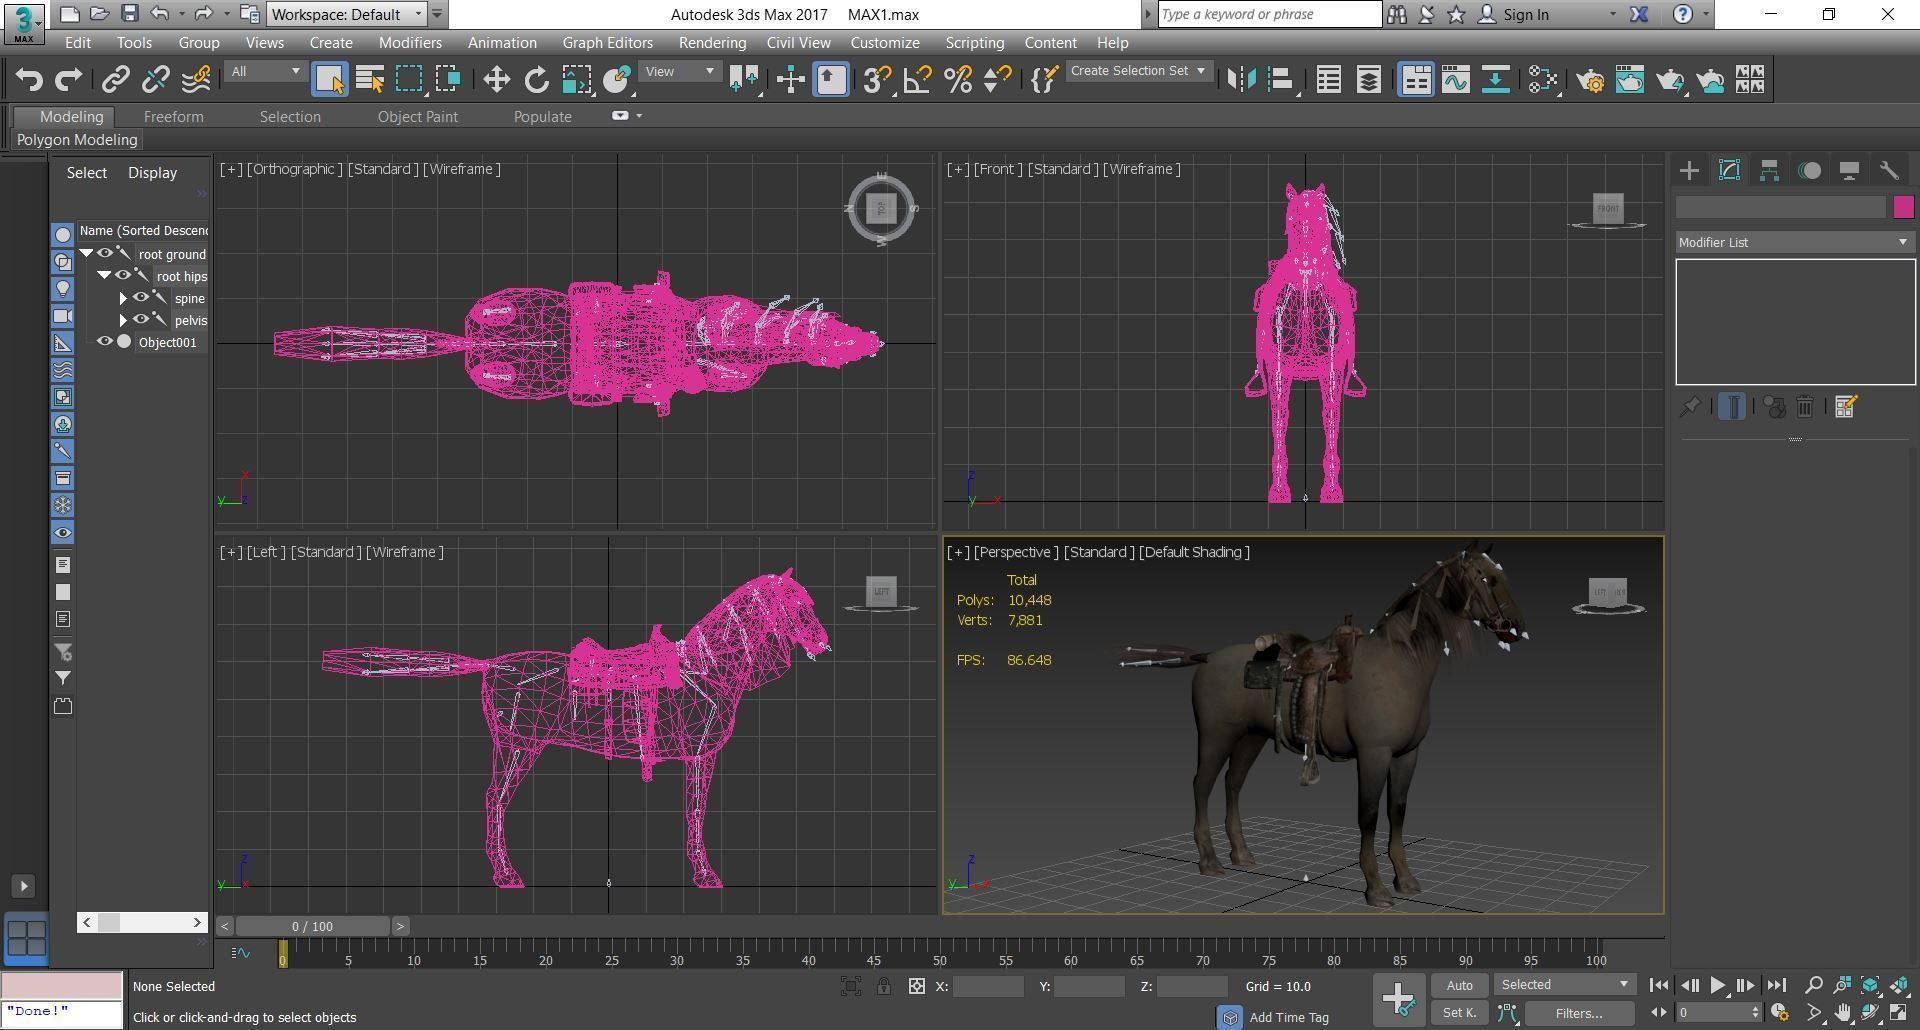The height and width of the screenshot is (1030, 1920).
Task: Switch to the Create command panel
Action: [x=1689, y=170]
